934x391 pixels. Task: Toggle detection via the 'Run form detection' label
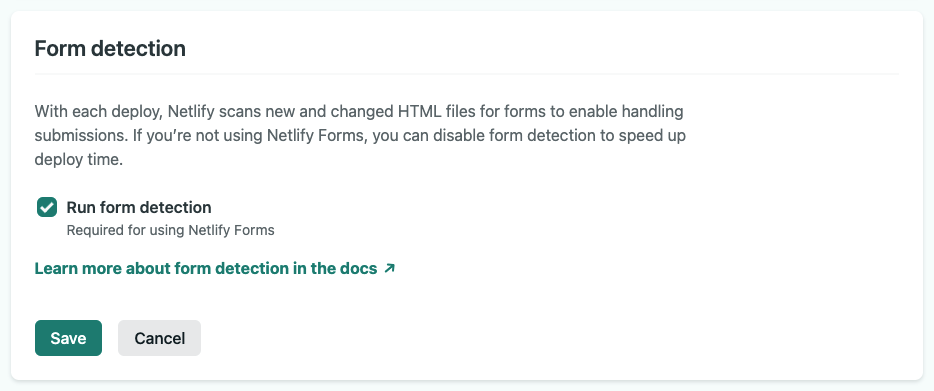pyautogui.click(x=139, y=207)
